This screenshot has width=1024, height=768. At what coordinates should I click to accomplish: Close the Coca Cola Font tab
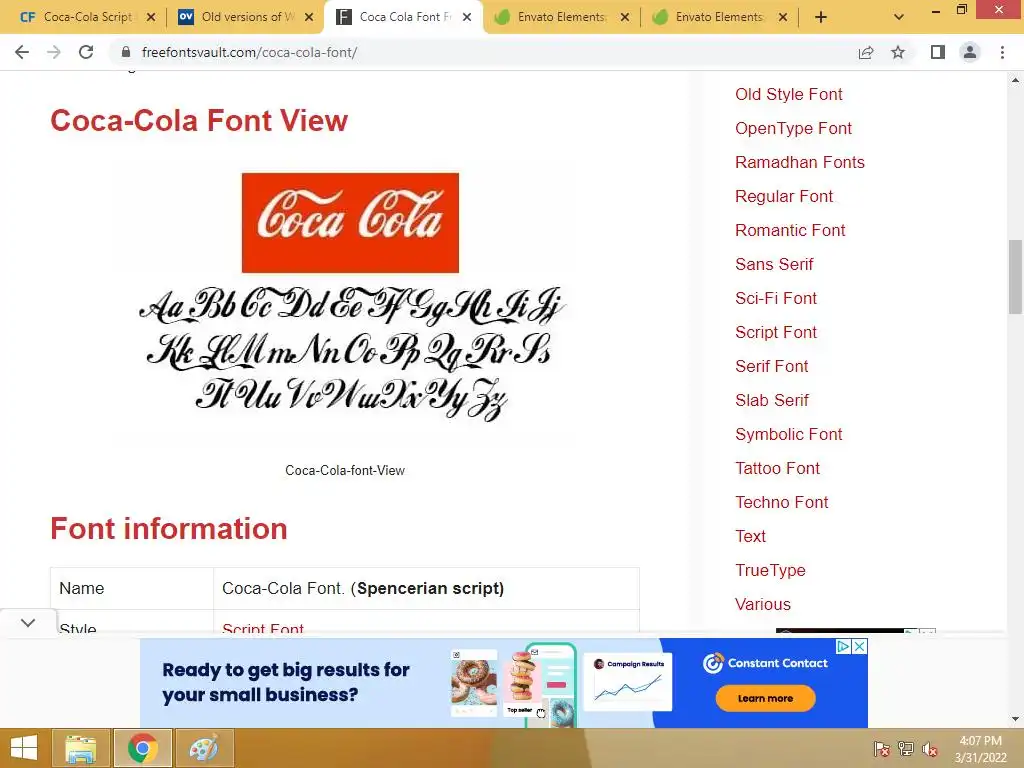coord(467,18)
